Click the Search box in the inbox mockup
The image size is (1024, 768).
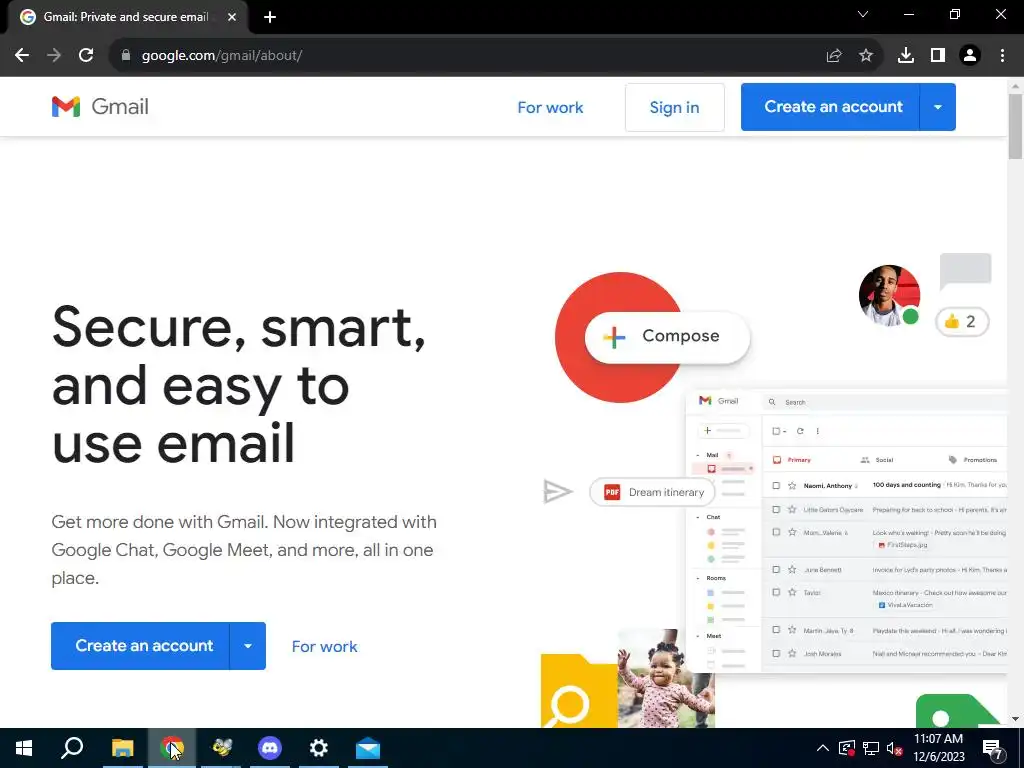click(x=885, y=402)
